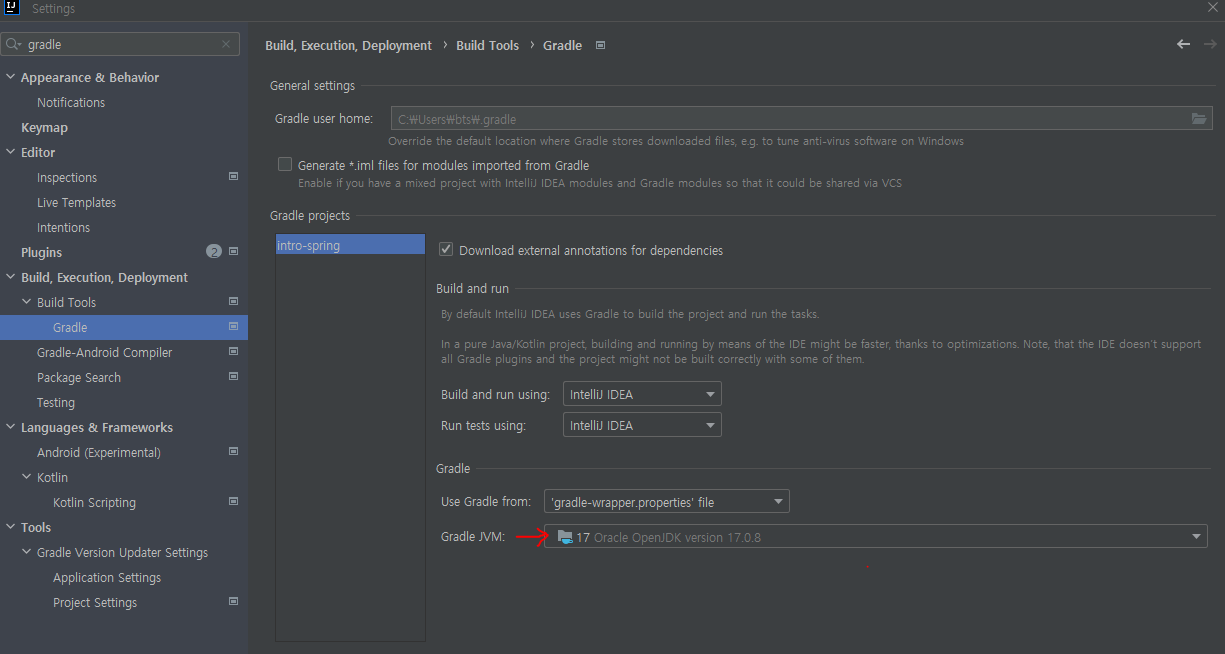The image size is (1225, 654).
Task: Open Gradle-Android Compiler settings
Action: [x=104, y=352]
